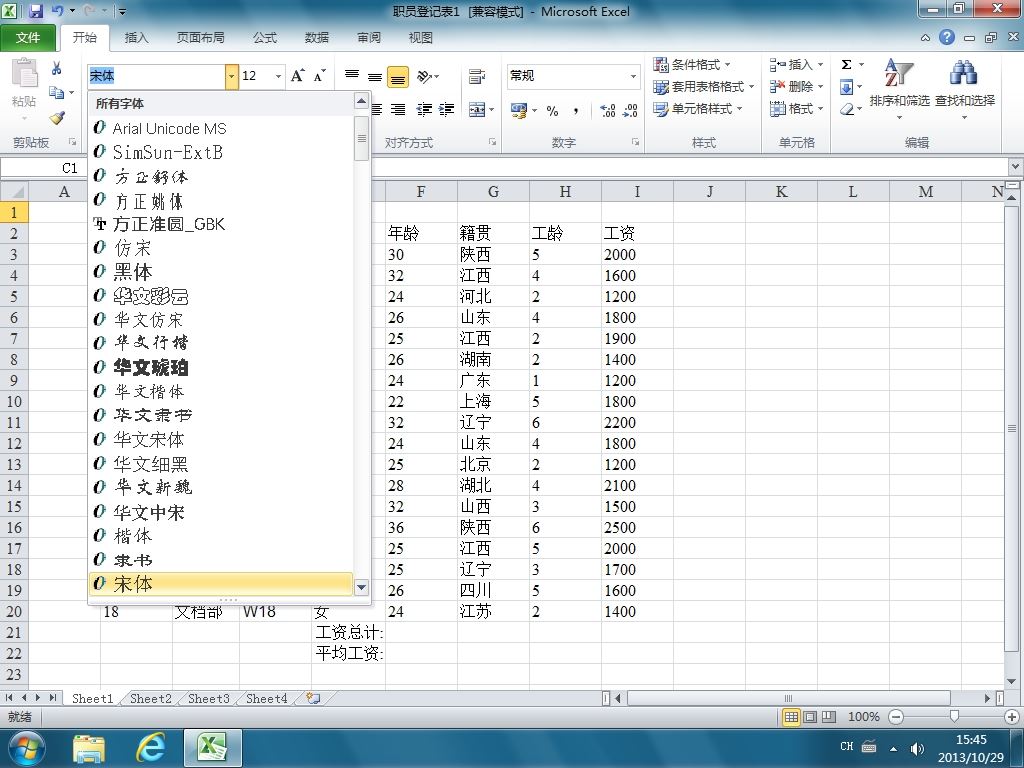Choose 华文楷体 font from list
Image resolution: width=1024 pixels, height=768 pixels.
[x=221, y=392]
